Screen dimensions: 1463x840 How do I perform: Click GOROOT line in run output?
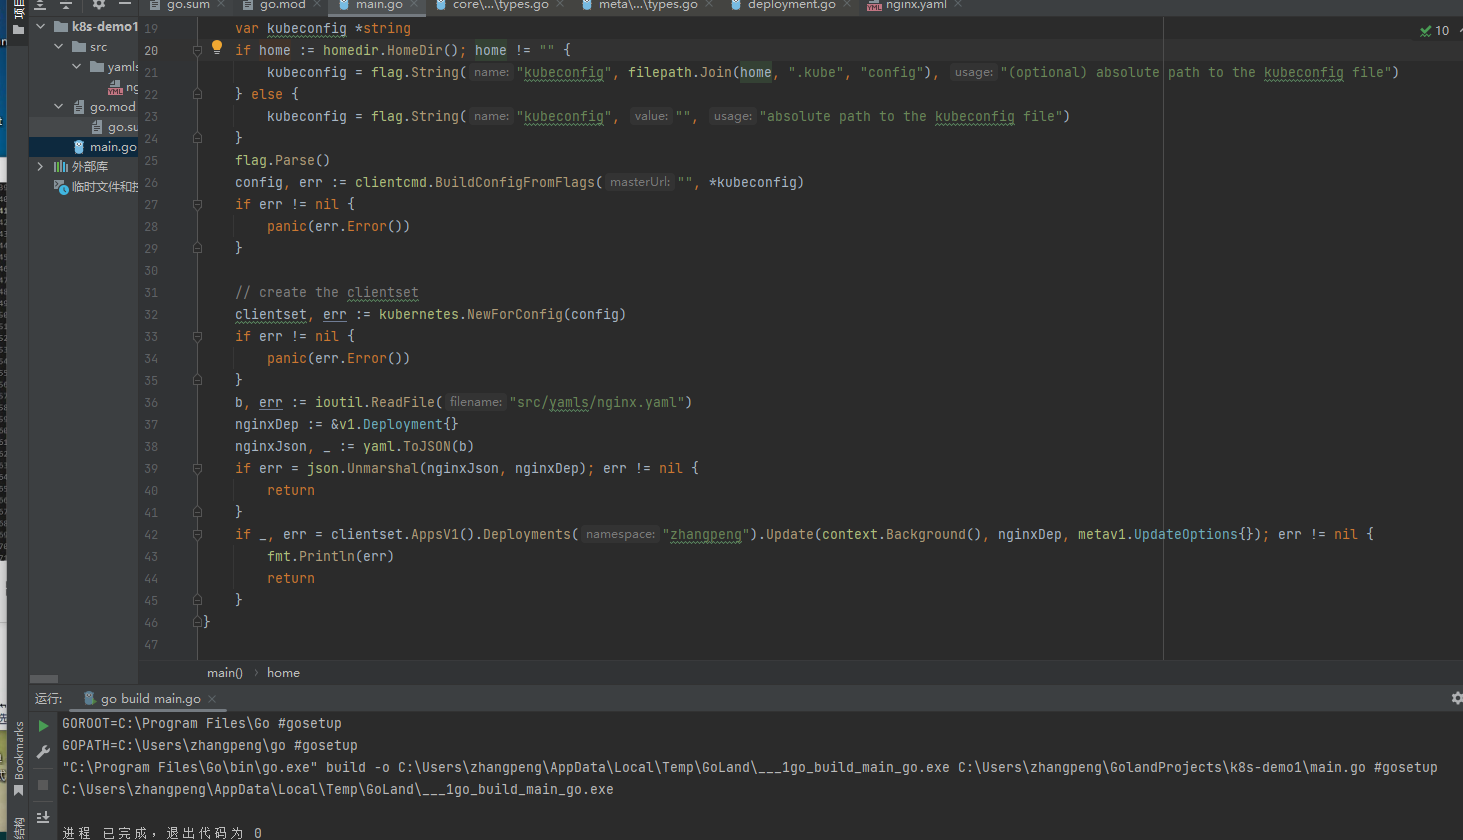pyautogui.click(x=202, y=723)
